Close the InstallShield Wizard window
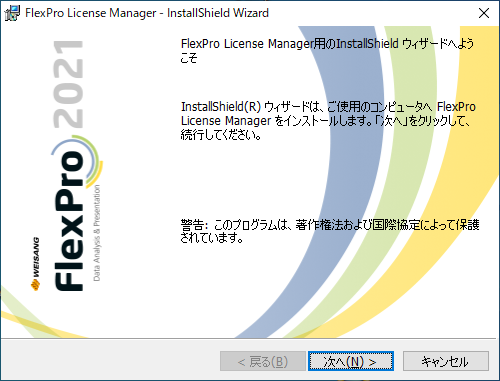This screenshot has width=500, height=381. [484, 13]
